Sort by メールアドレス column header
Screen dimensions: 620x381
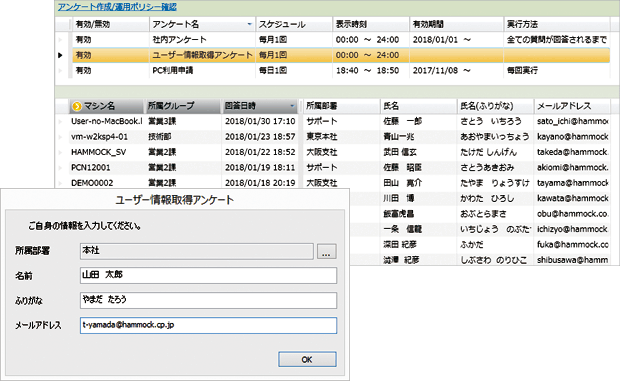point(572,106)
